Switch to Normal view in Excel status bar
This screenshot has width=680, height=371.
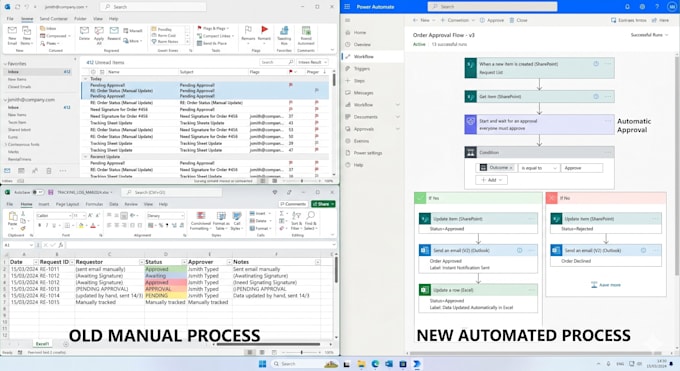250,352
